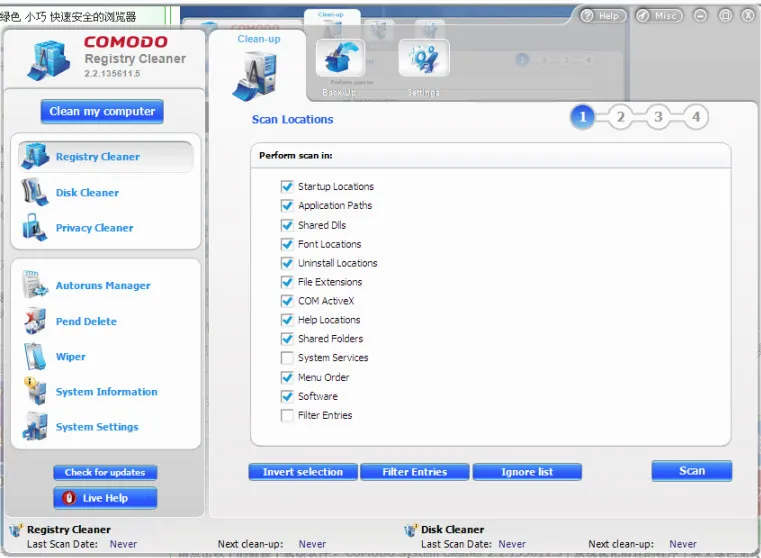761x558 pixels.
Task: Open the Ignore list button
Action: [527, 472]
